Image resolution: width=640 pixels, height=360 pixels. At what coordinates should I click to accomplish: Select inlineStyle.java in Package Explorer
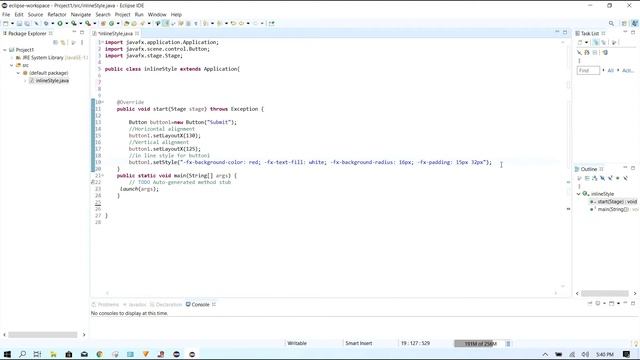(52, 81)
